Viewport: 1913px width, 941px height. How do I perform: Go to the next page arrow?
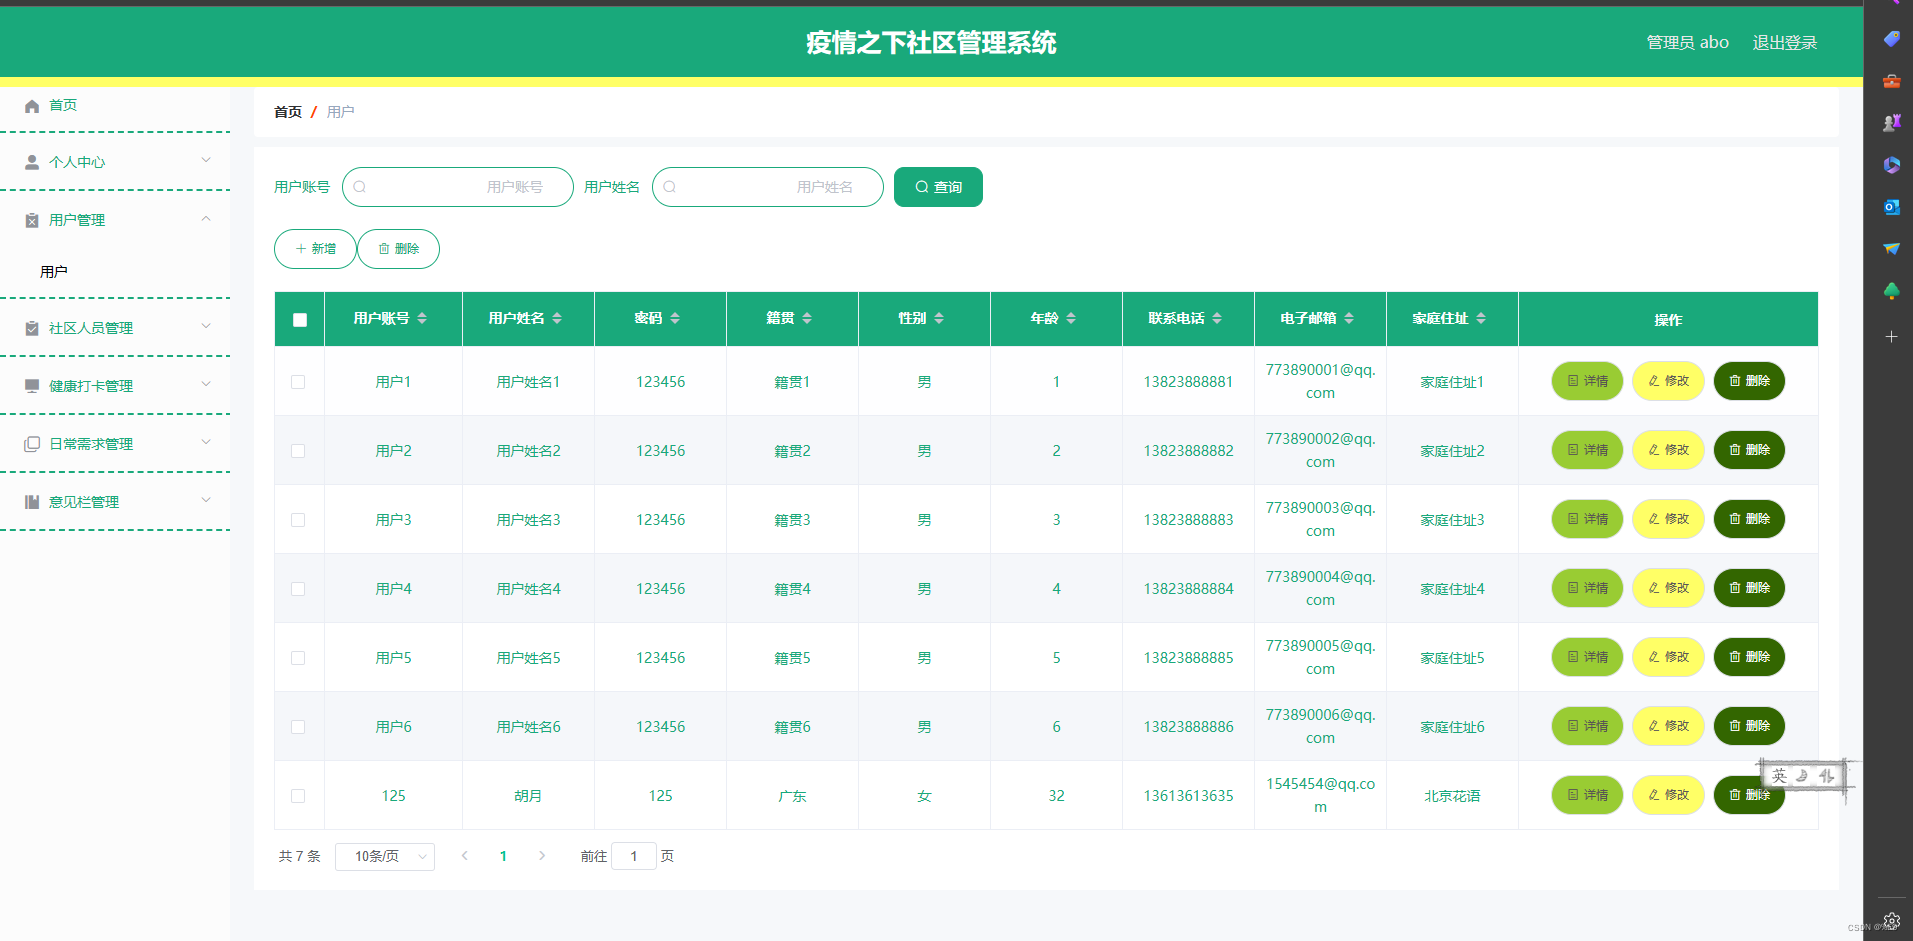coord(542,856)
